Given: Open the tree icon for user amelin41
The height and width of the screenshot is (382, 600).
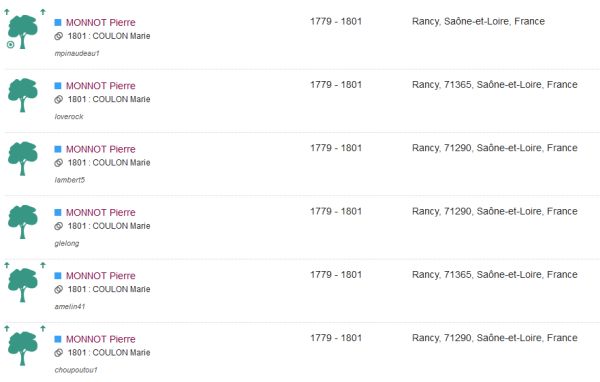Looking at the screenshot, I should click(23, 285).
